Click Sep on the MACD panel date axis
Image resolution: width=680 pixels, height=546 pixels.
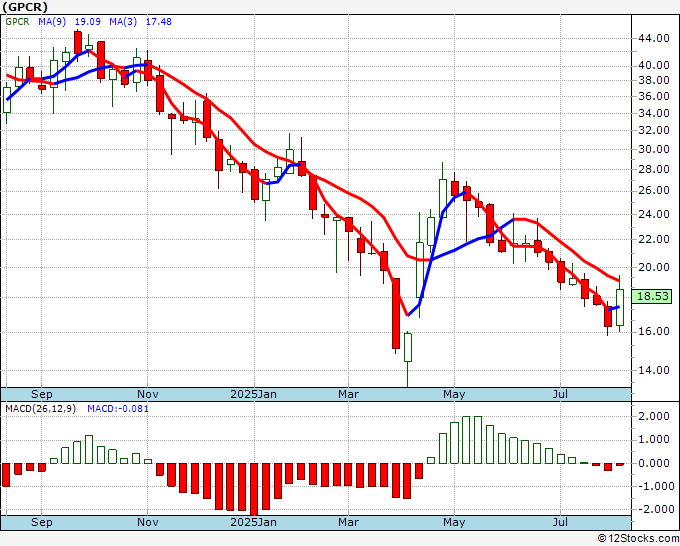pyautogui.click(x=42, y=522)
